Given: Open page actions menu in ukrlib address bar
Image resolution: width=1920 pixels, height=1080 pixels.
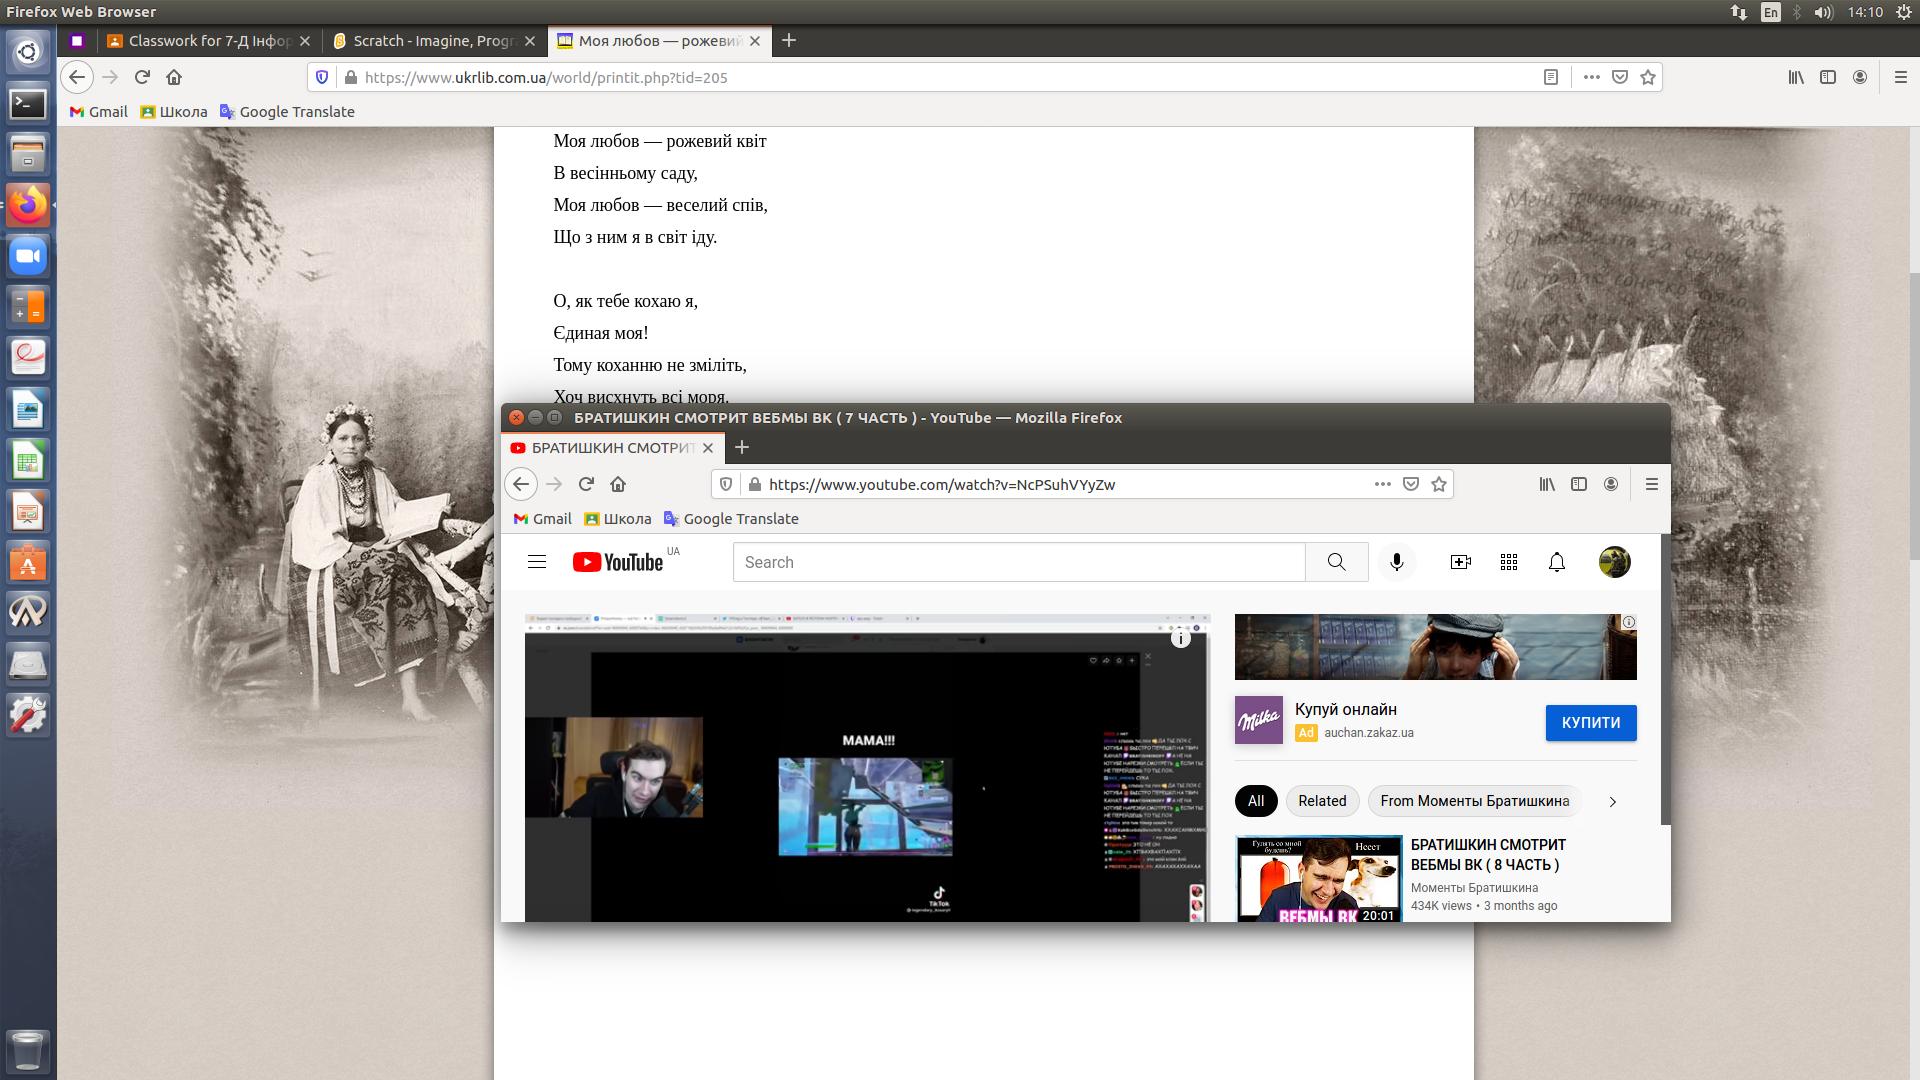Looking at the screenshot, I should tap(1591, 77).
